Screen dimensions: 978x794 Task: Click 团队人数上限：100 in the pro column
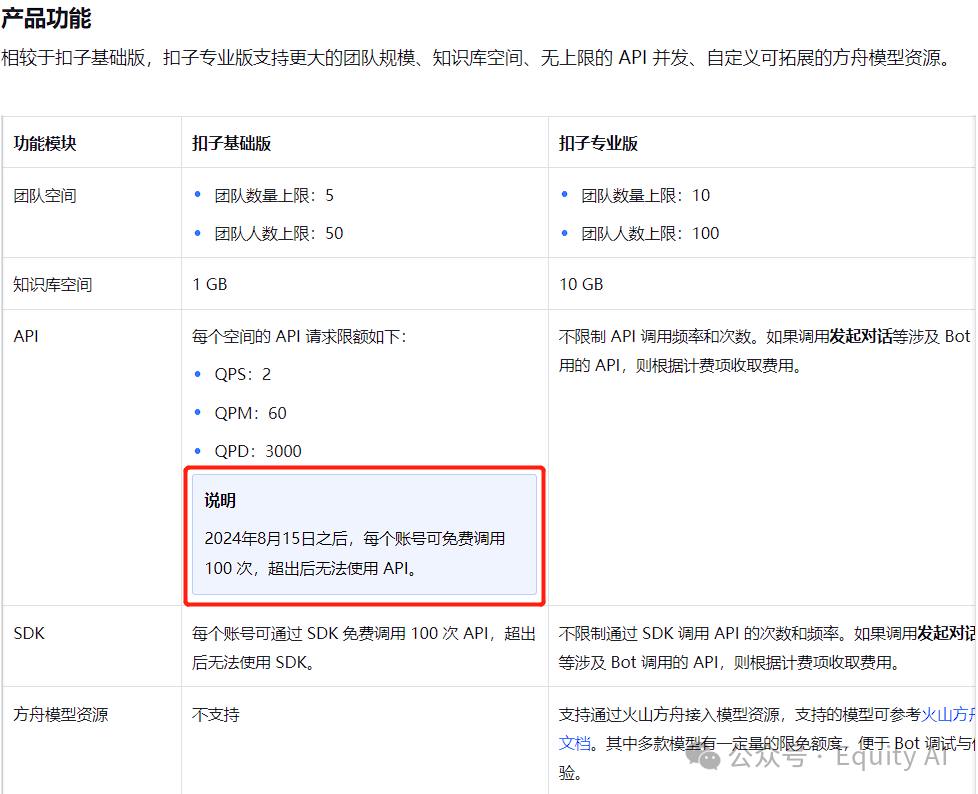pyautogui.click(x=650, y=234)
